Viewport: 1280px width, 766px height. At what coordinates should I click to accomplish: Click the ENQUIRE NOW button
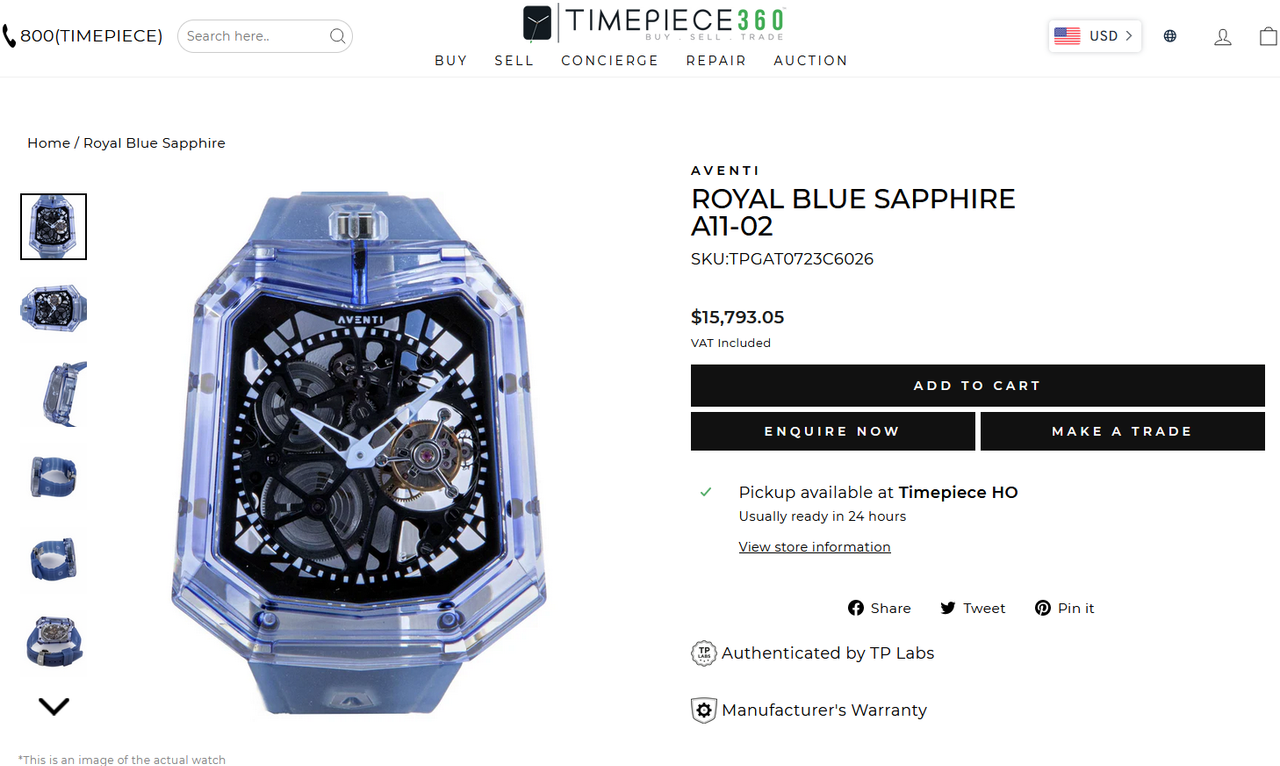(833, 431)
